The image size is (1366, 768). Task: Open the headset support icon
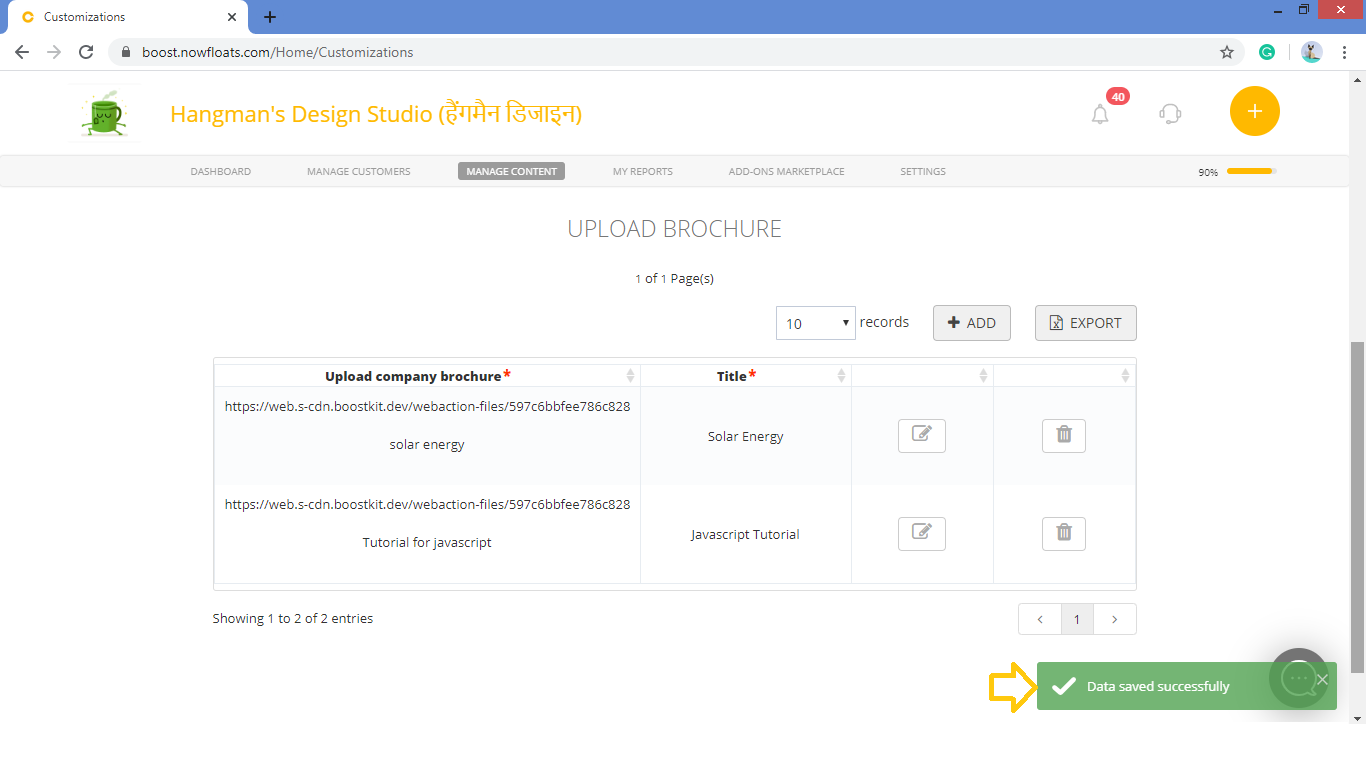(1170, 114)
